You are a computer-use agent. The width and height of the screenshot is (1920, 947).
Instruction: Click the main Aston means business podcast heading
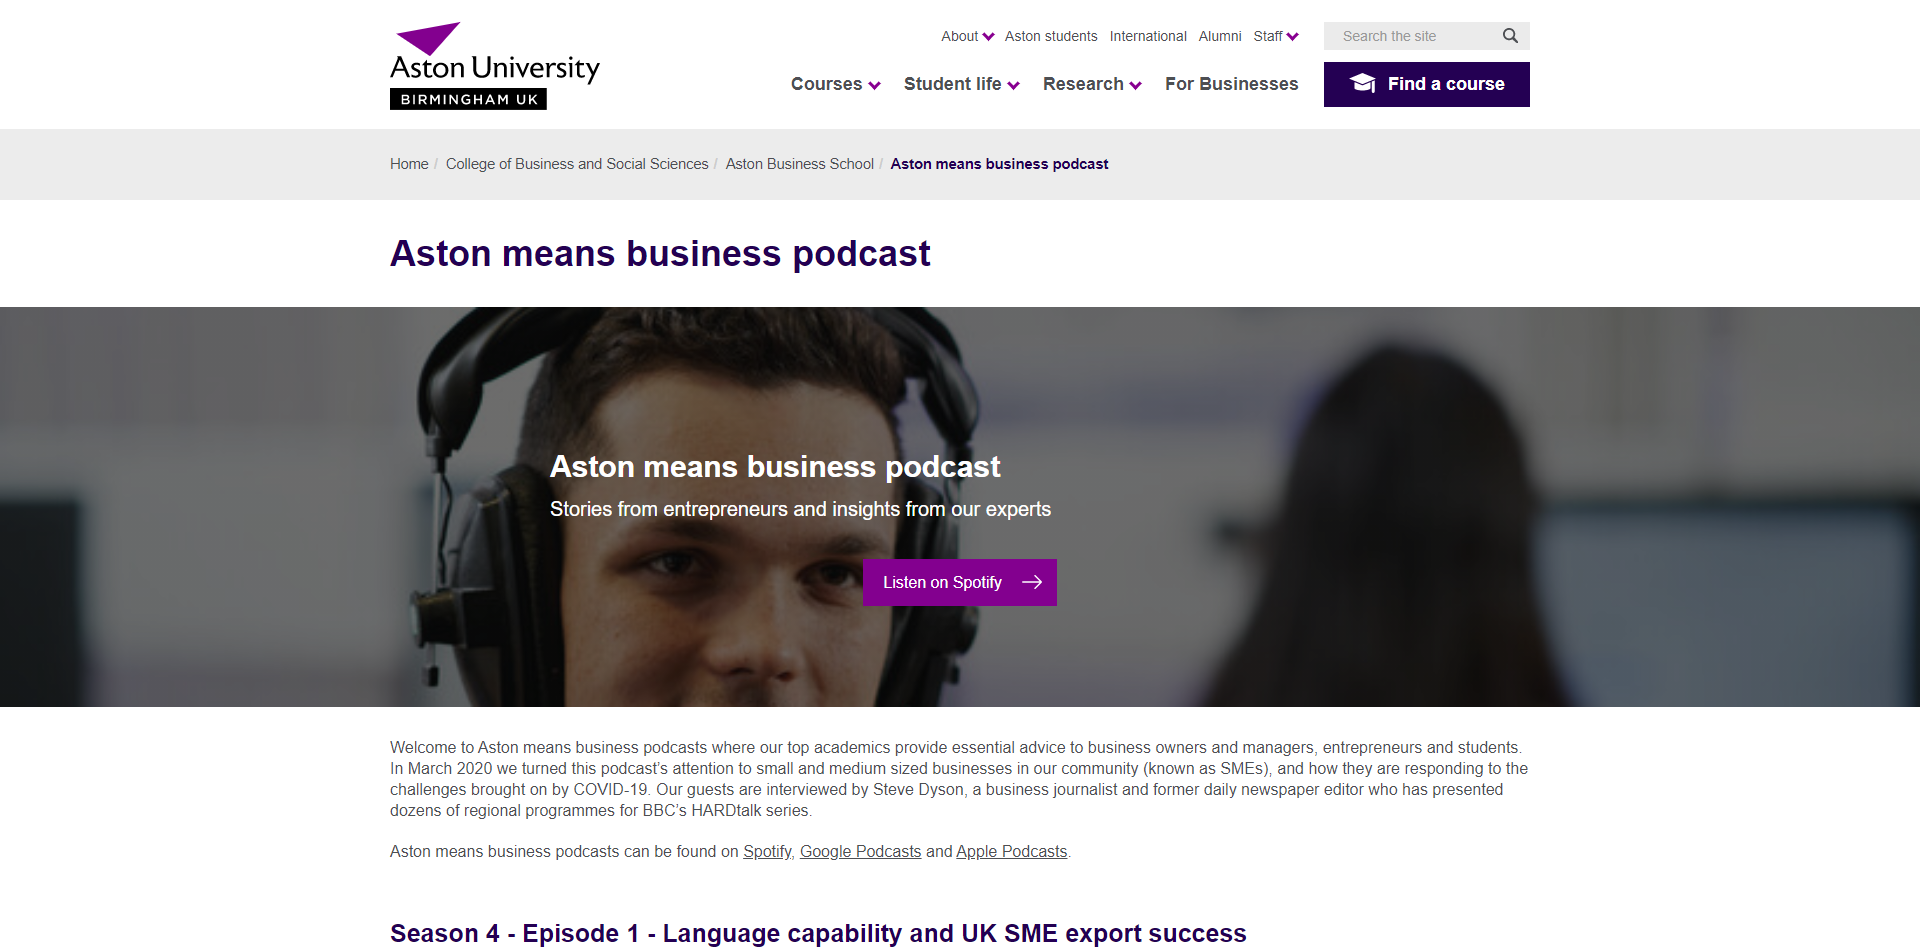tap(660, 253)
